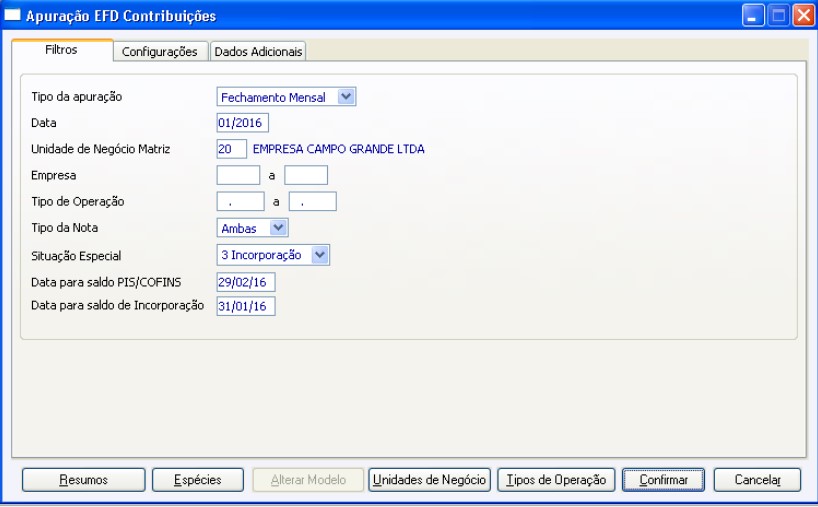Click the Tipo da apuração label
The image size is (818, 507).
pyautogui.click(x=77, y=97)
